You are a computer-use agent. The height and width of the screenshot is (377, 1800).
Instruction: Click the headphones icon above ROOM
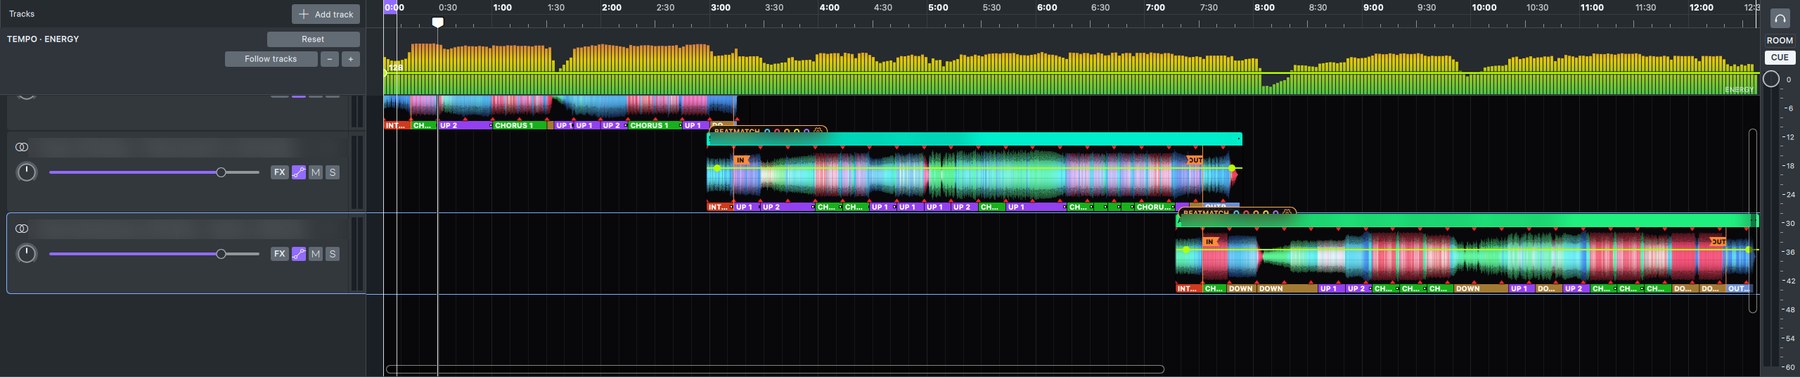pyautogui.click(x=1780, y=19)
